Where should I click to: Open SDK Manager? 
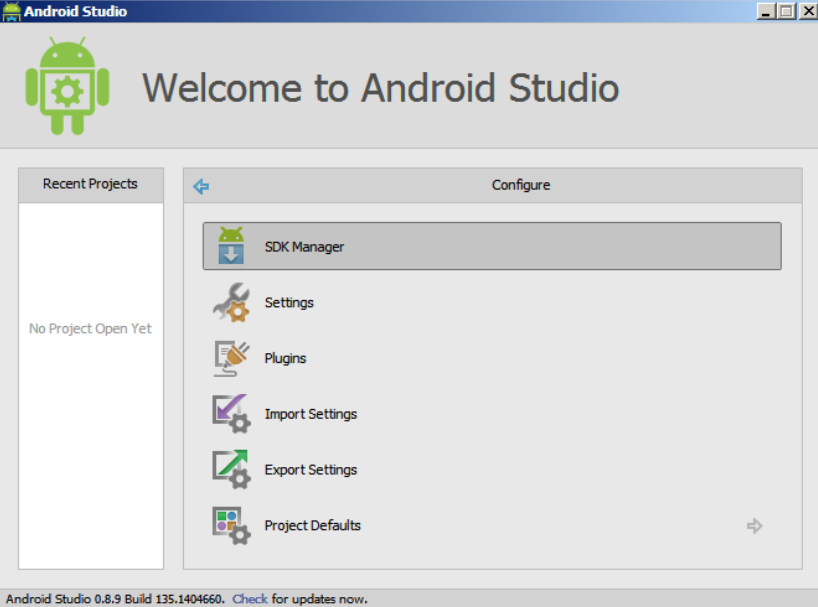click(491, 246)
